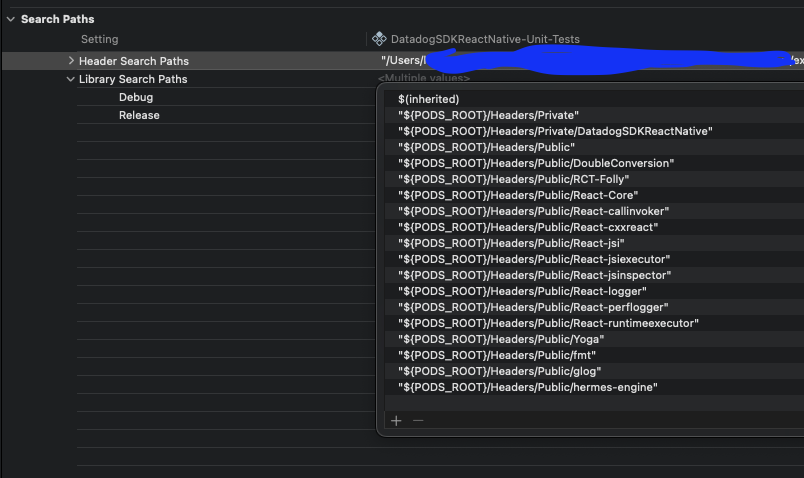Click the Search Paths section title
The width and height of the screenshot is (804, 478).
point(57,19)
